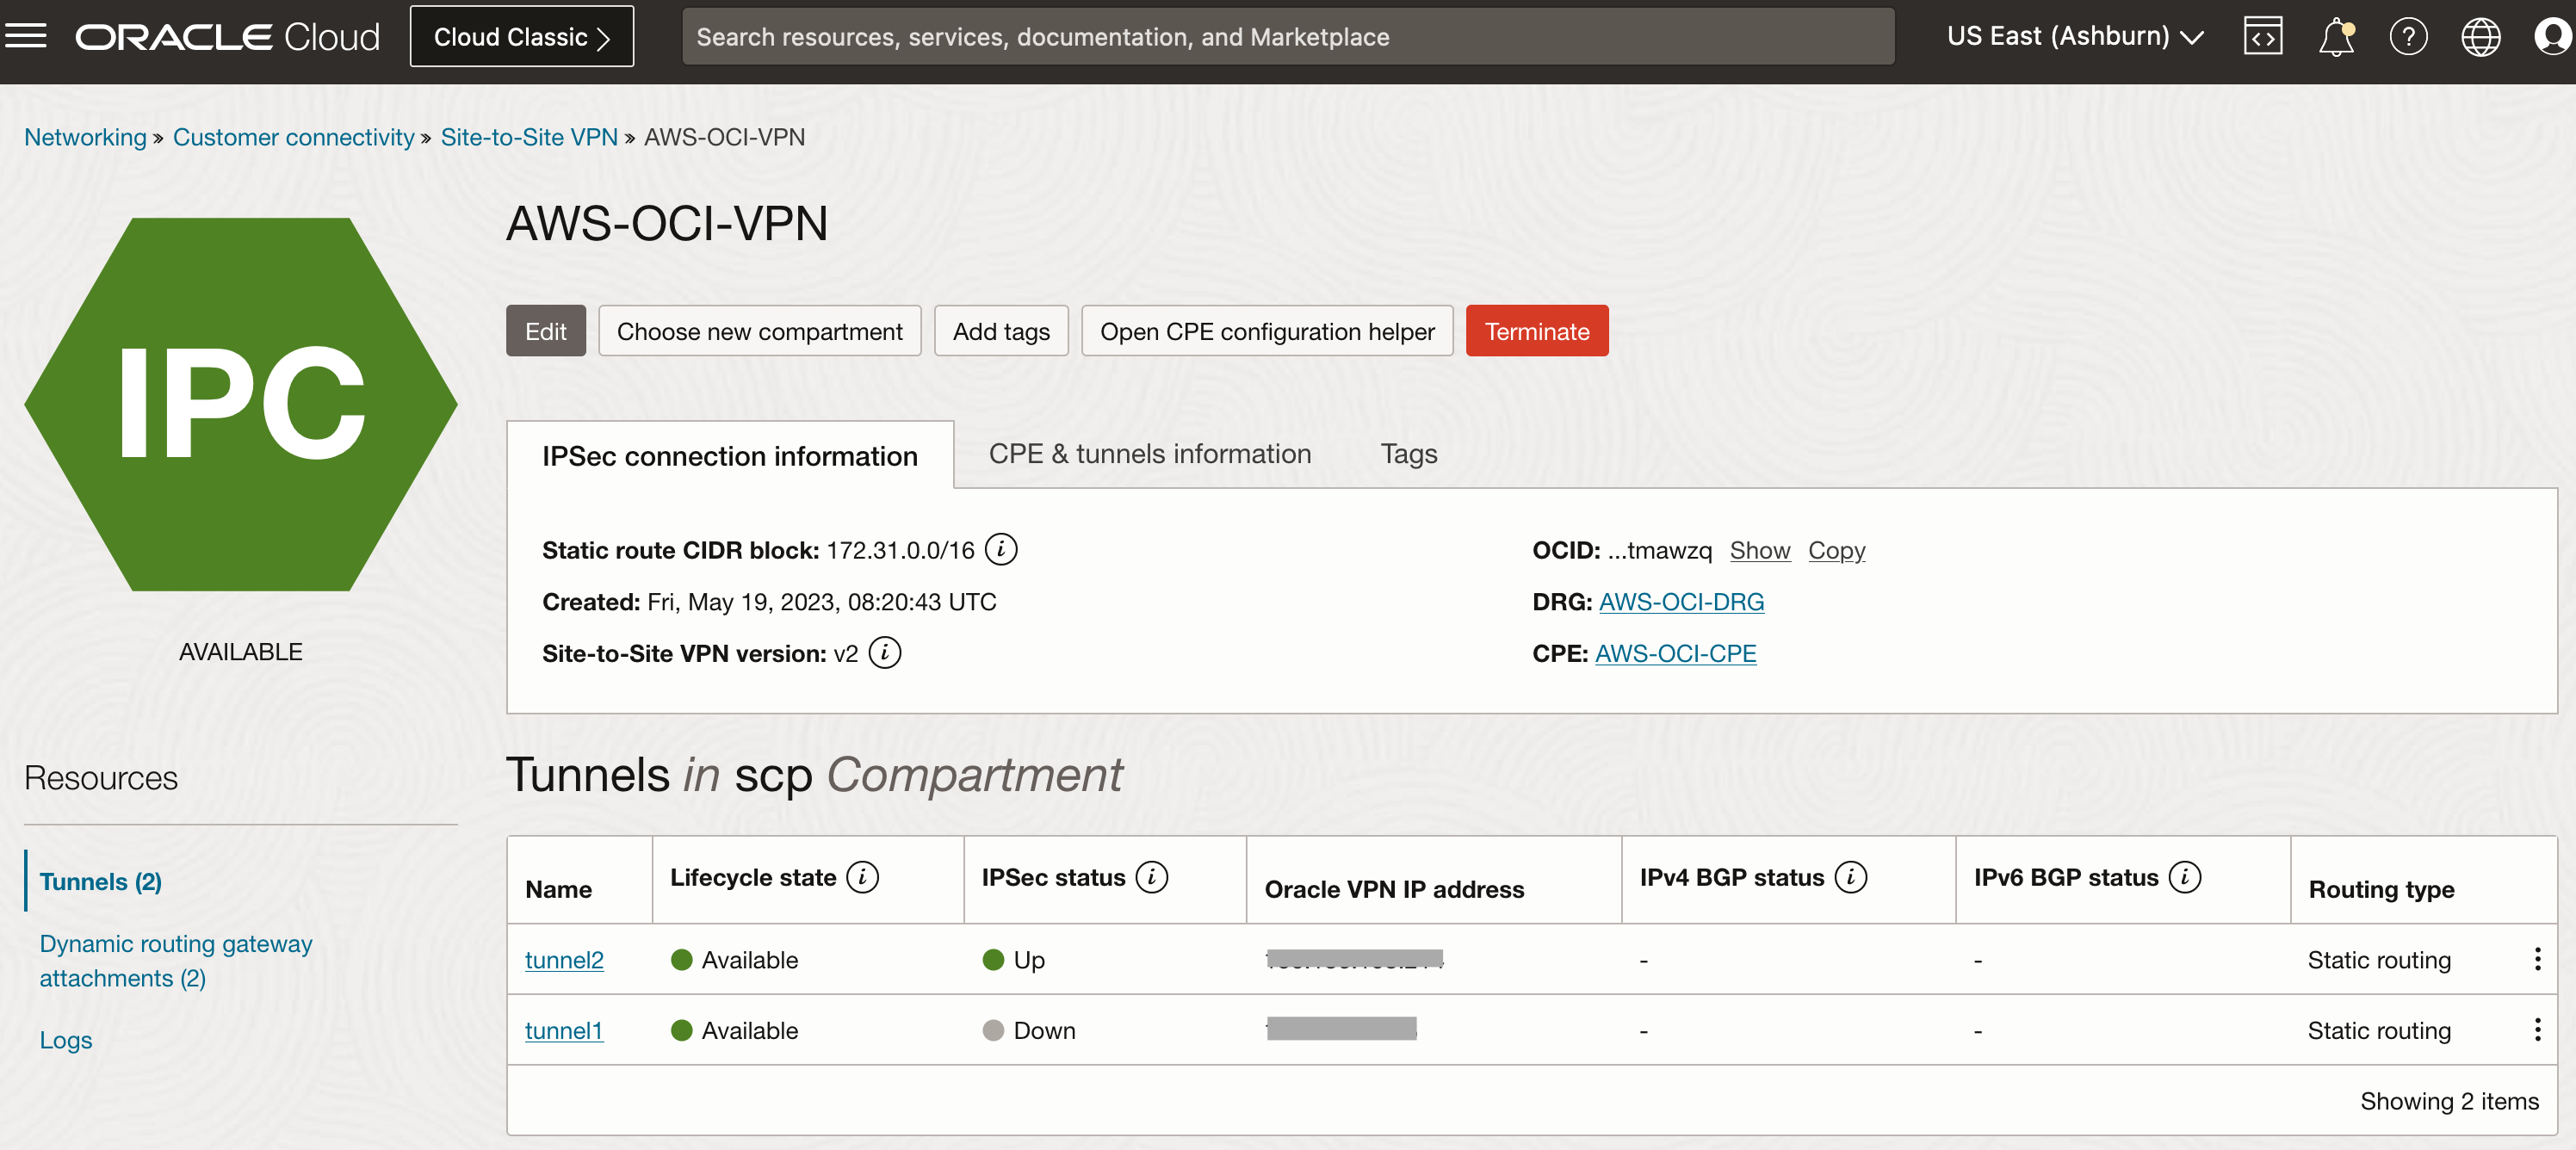Open the navigation hamburger menu
2576x1150 pixels.
(x=26, y=35)
